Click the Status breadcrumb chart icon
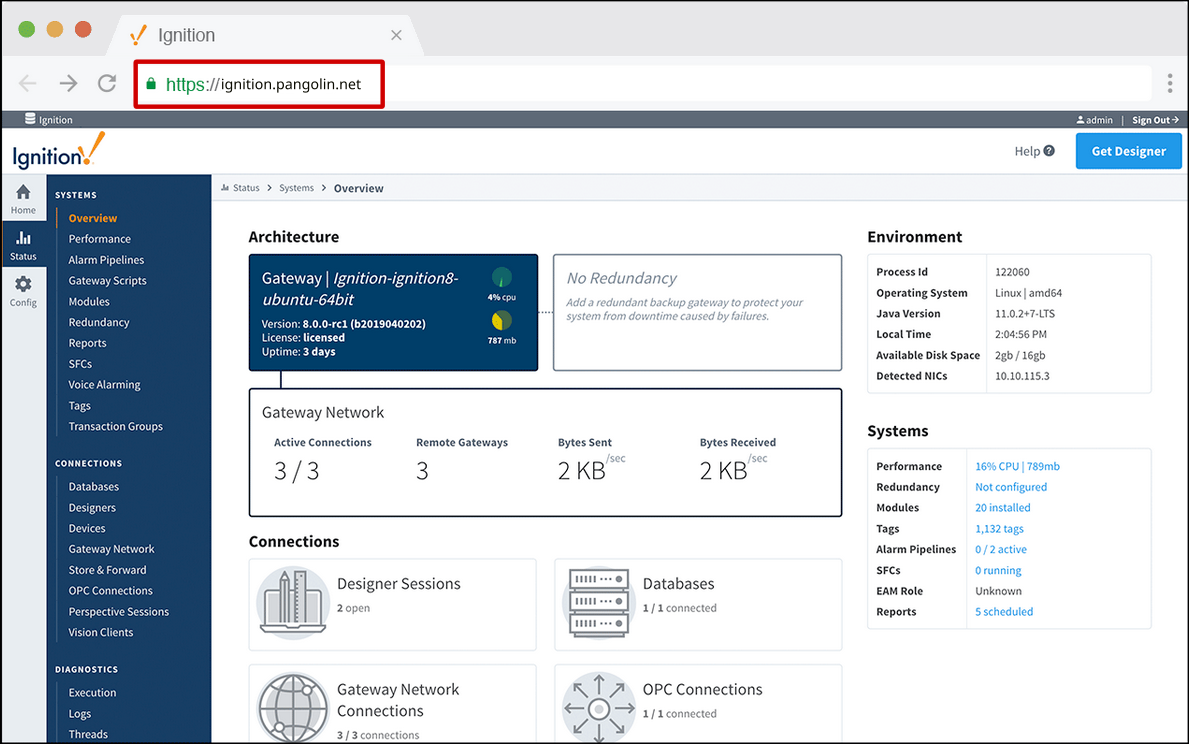Screen dimensions: 1189x744 (225, 187)
